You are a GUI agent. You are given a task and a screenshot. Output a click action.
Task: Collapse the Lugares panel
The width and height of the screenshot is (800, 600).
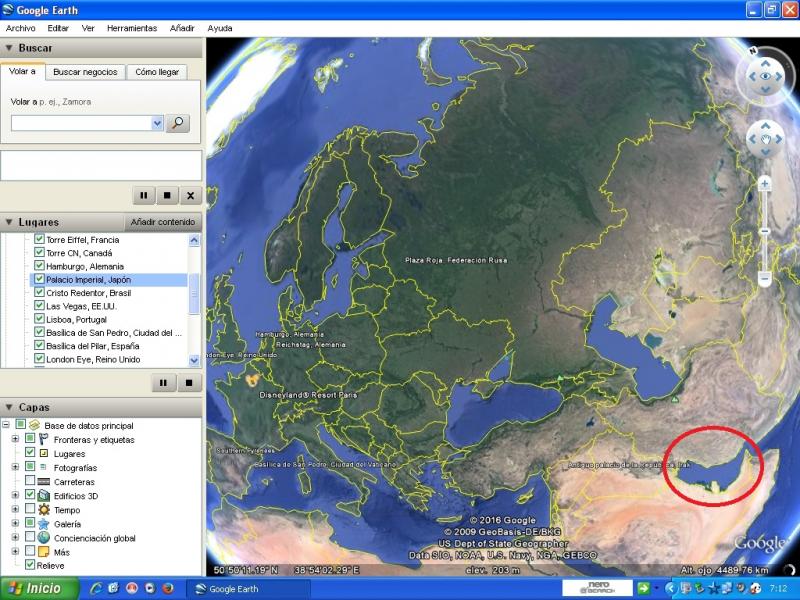pyautogui.click(x=9, y=222)
